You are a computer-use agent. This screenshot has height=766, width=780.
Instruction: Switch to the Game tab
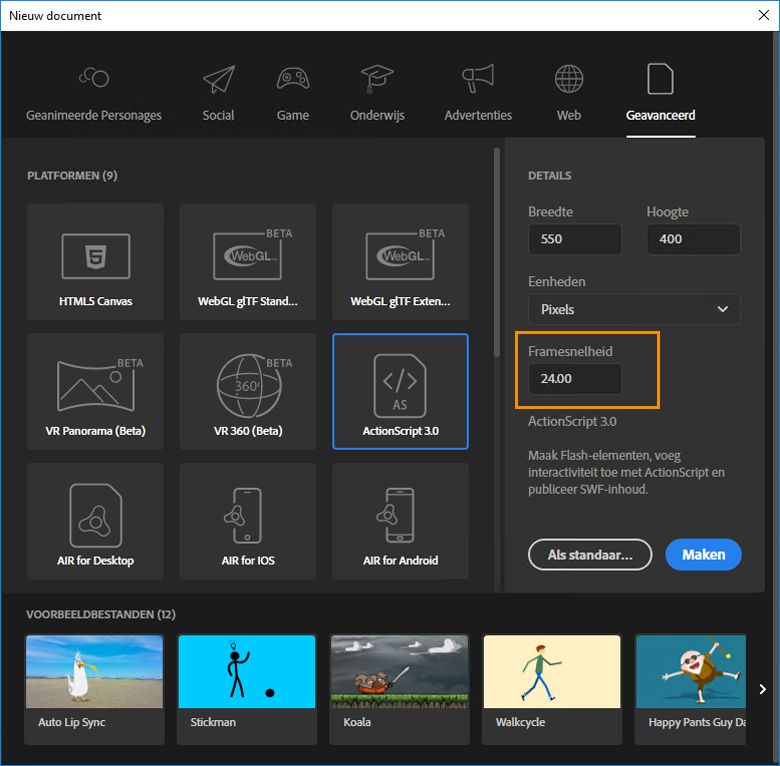(293, 95)
